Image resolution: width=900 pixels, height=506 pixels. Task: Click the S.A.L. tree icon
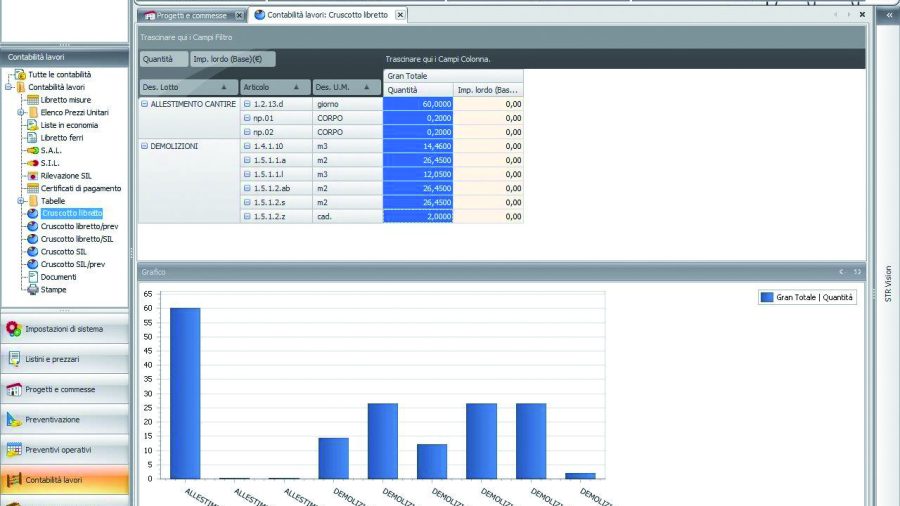coord(32,150)
